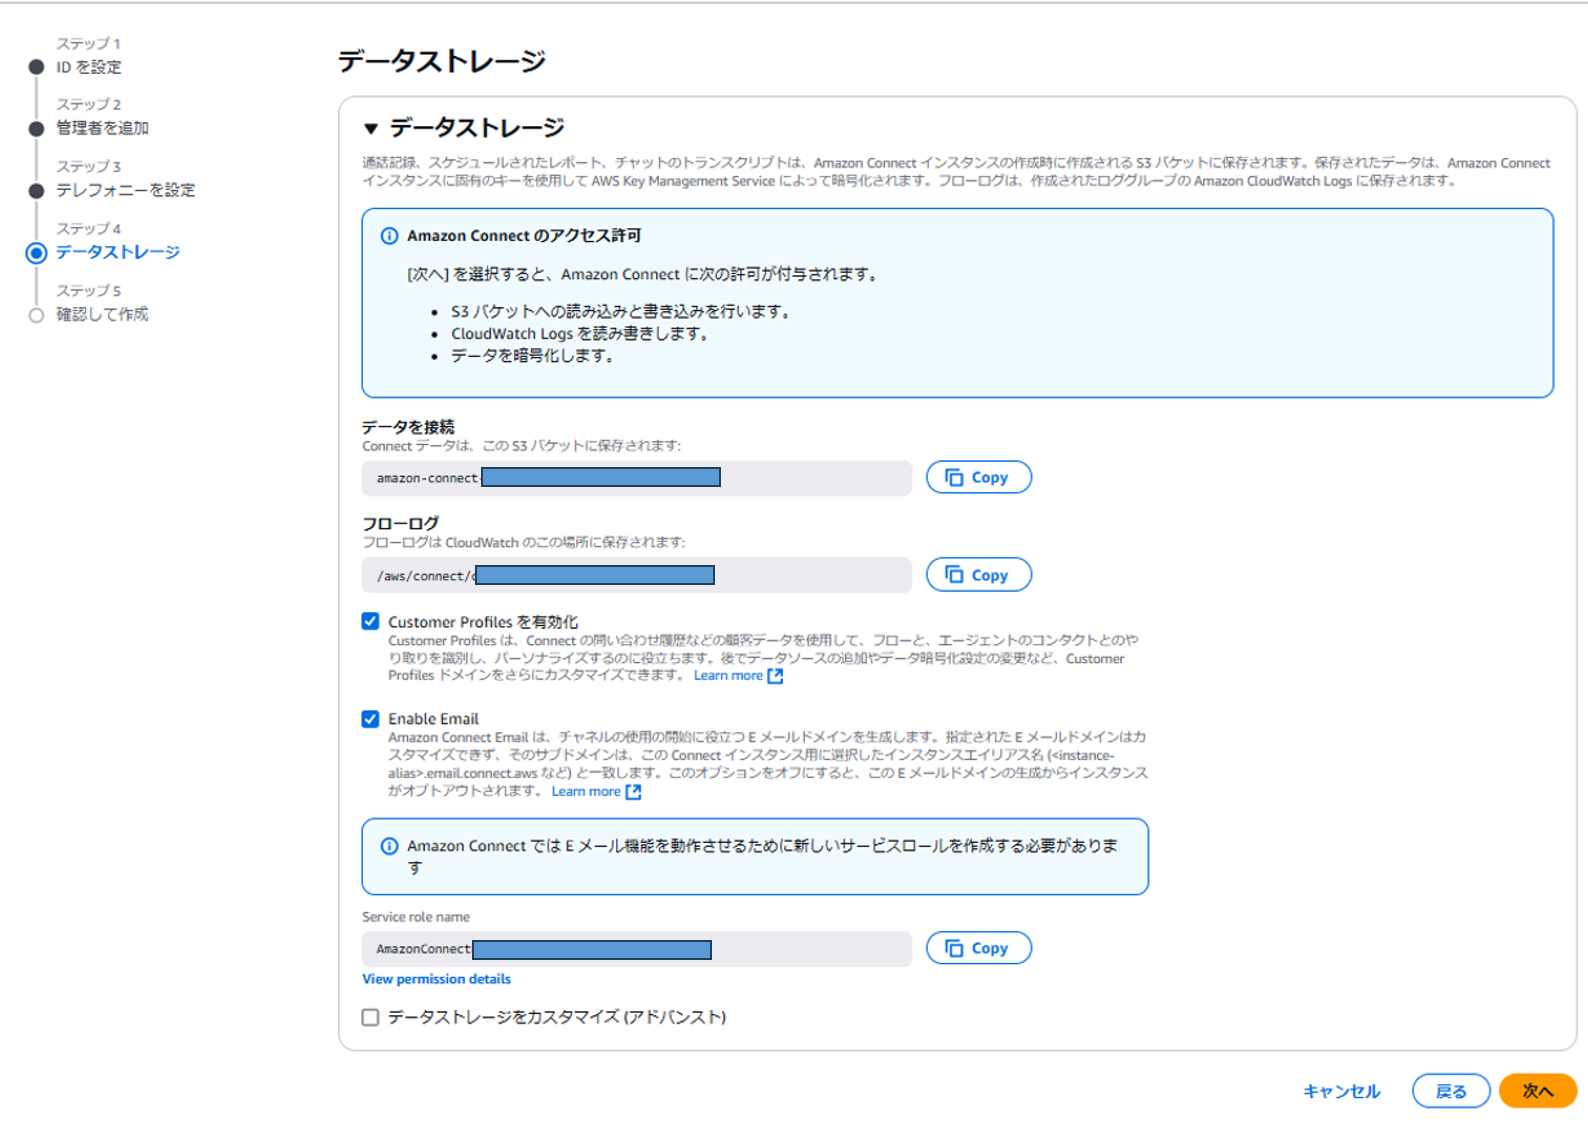Click the 次へ button
Viewport: 1588px width, 1127px height.
(x=1538, y=1091)
